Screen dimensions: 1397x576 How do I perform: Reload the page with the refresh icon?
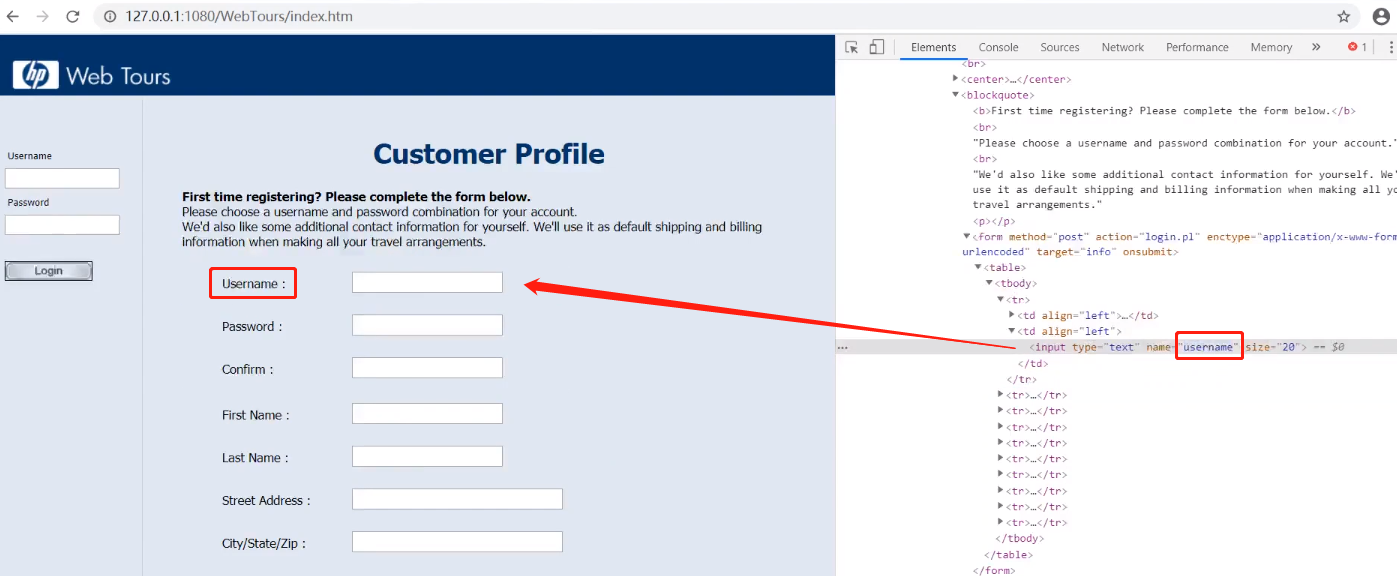point(72,17)
